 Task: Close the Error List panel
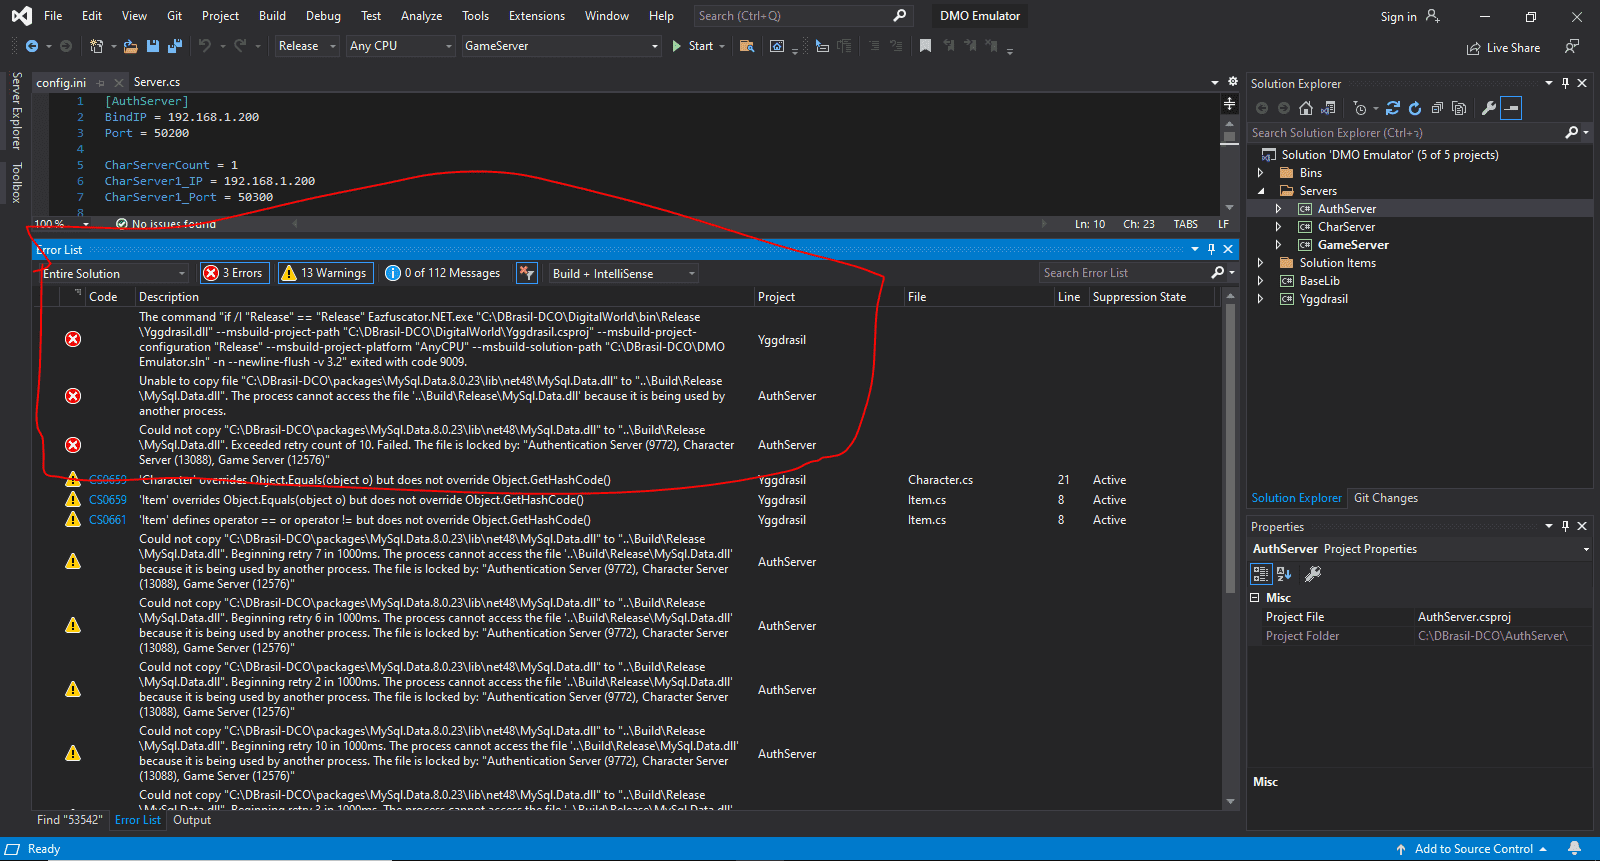pyautogui.click(x=1228, y=249)
